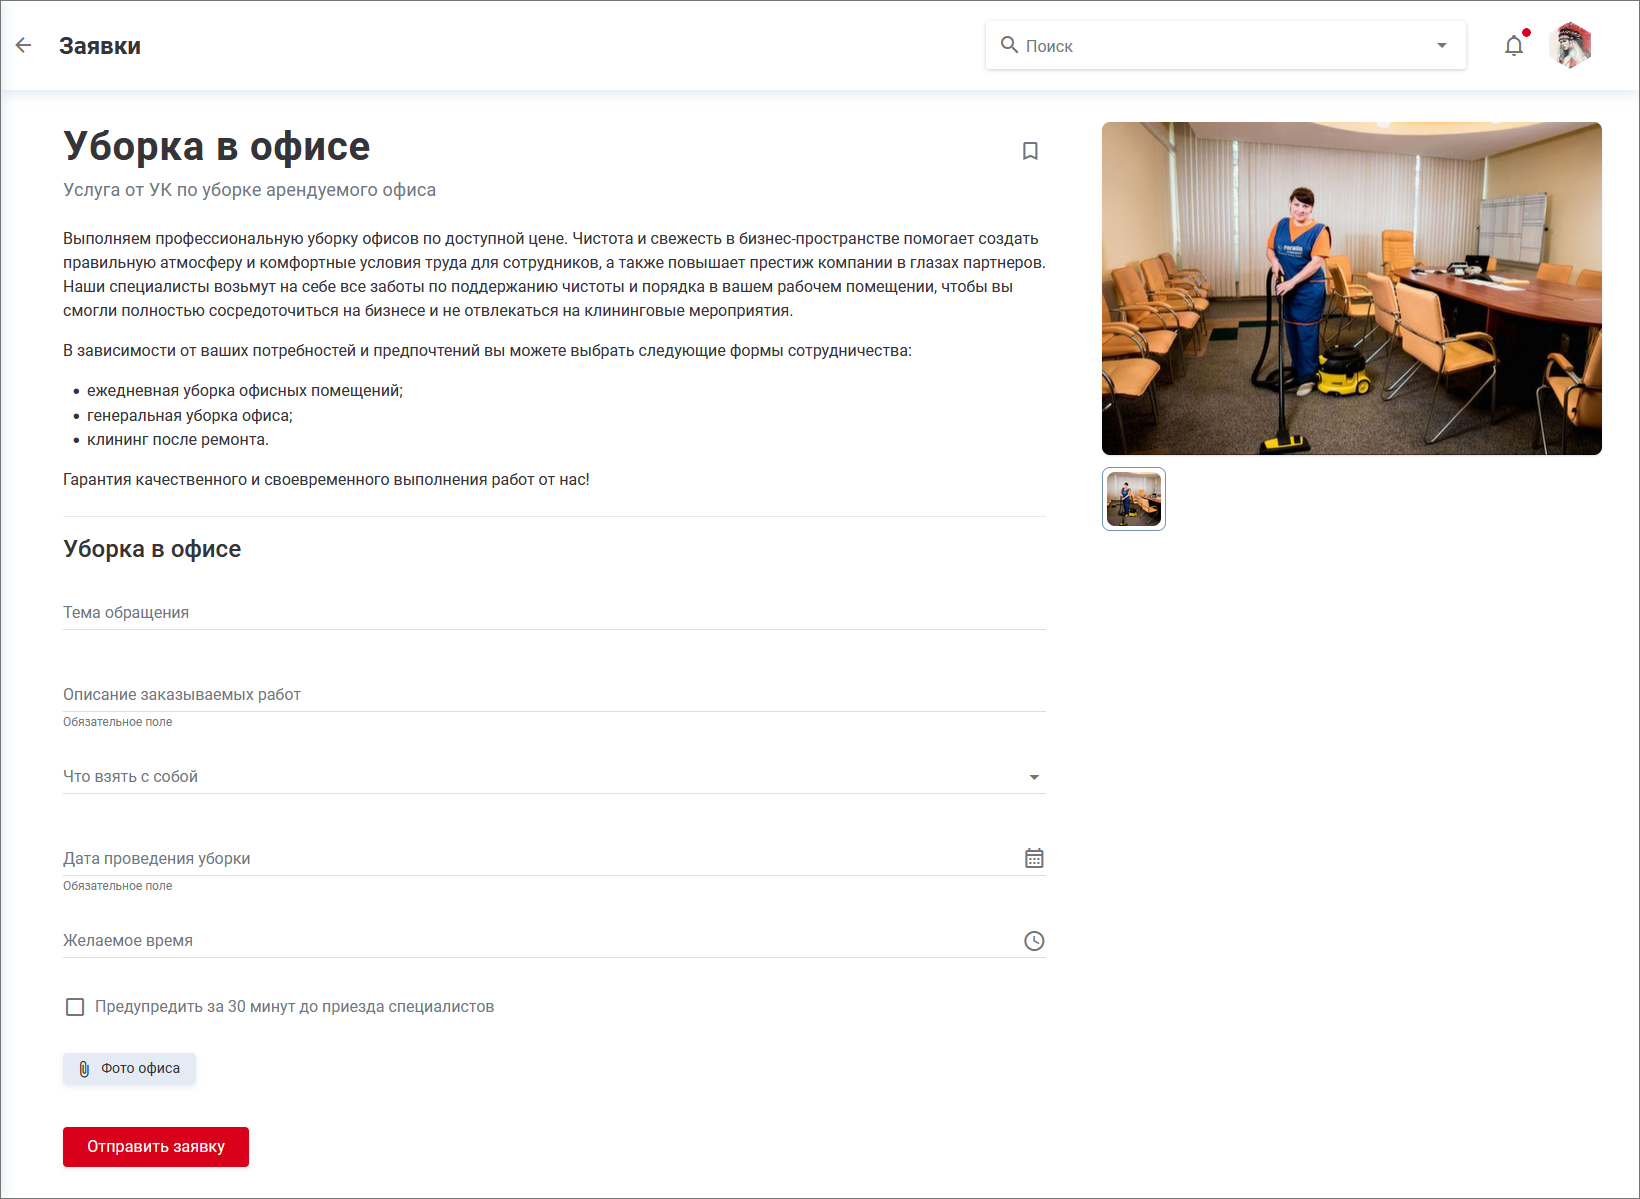Expand the Что взять с собой dropdown
This screenshot has width=1640, height=1199.
click(x=1034, y=777)
